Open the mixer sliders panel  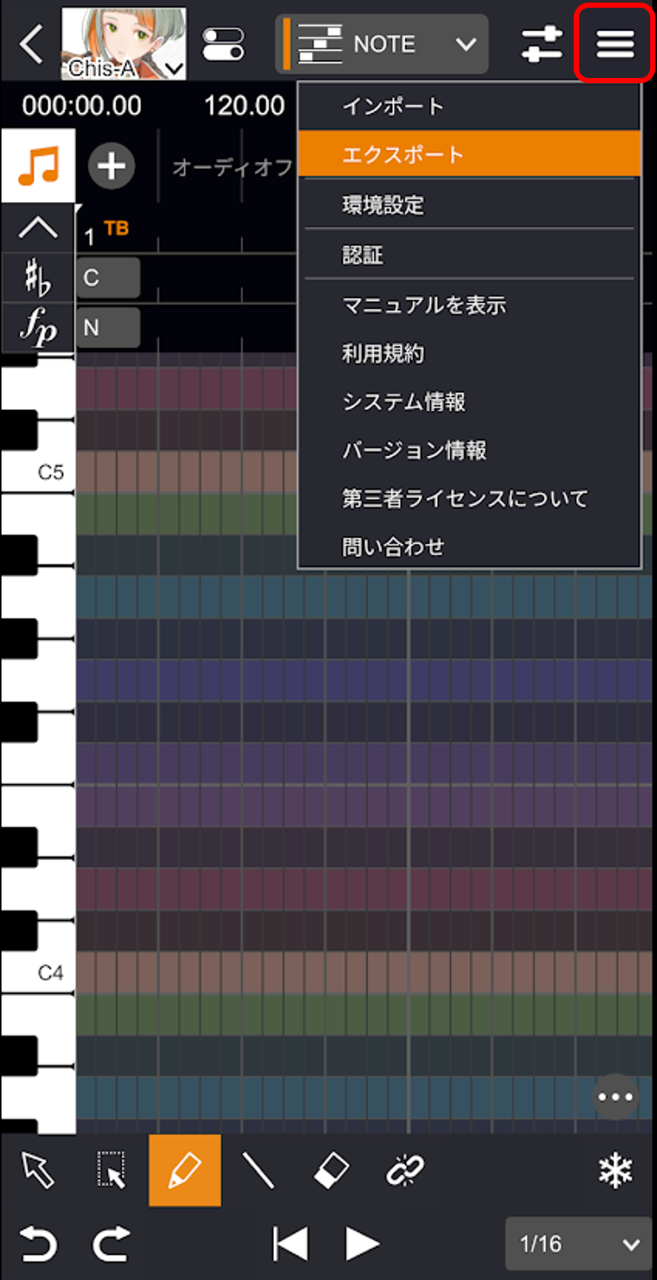543,44
